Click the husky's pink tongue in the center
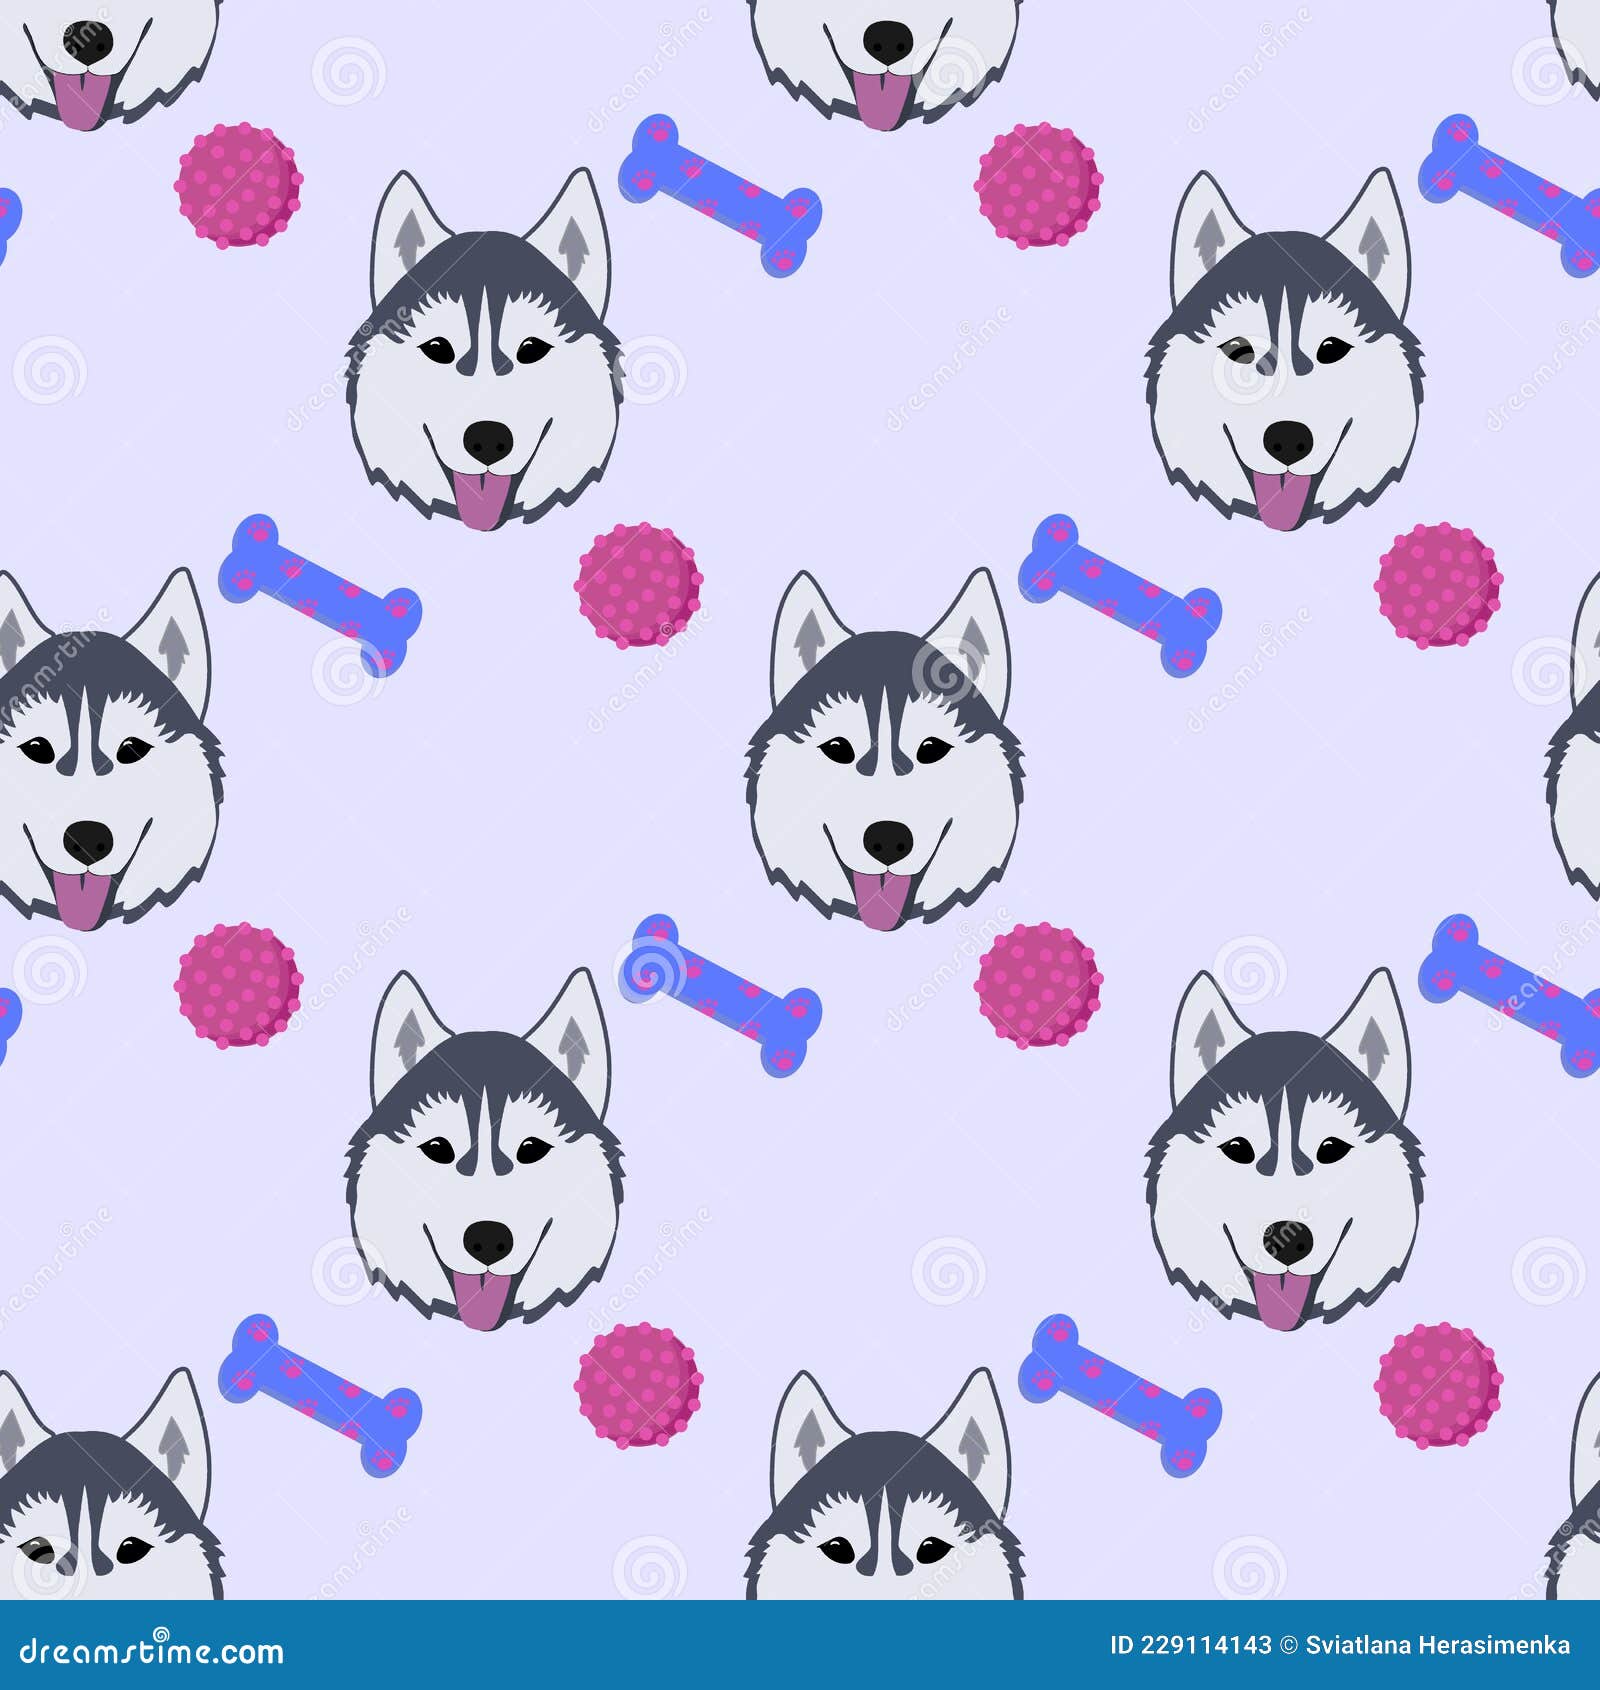The width and height of the screenshot is (1600, 1690). [885, 895]
